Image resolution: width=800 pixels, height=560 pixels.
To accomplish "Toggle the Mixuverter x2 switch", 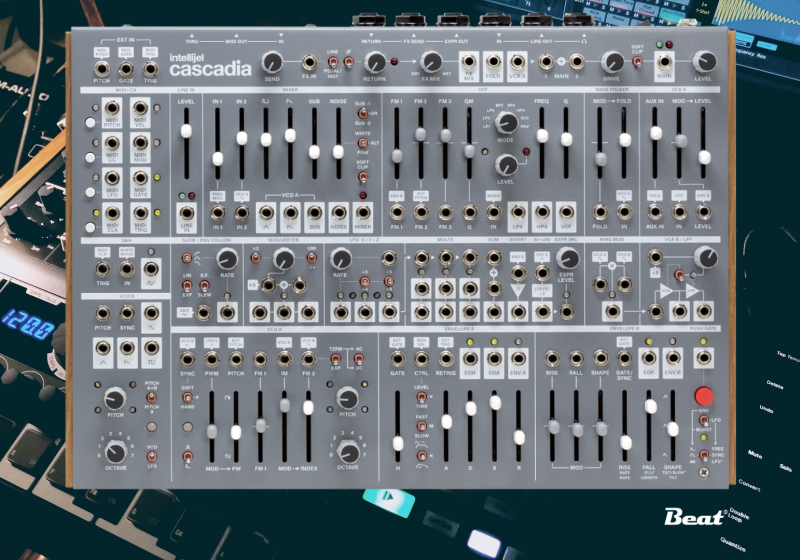I will (256, 258).
